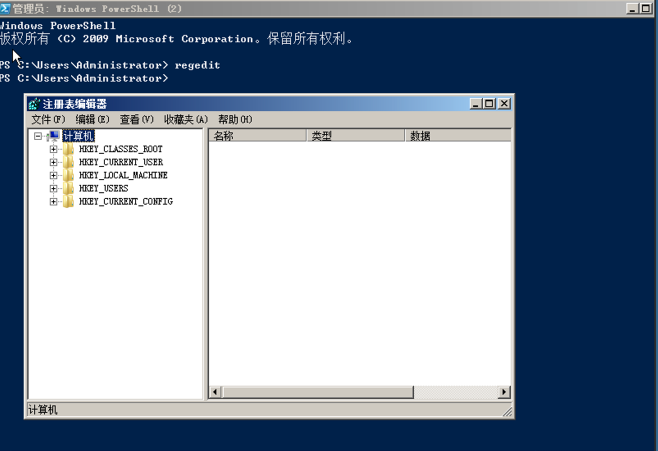Expand the HKEY_CLASSES_ROOT key
This screenshot has height=451, width=658.
pos(53,149)
